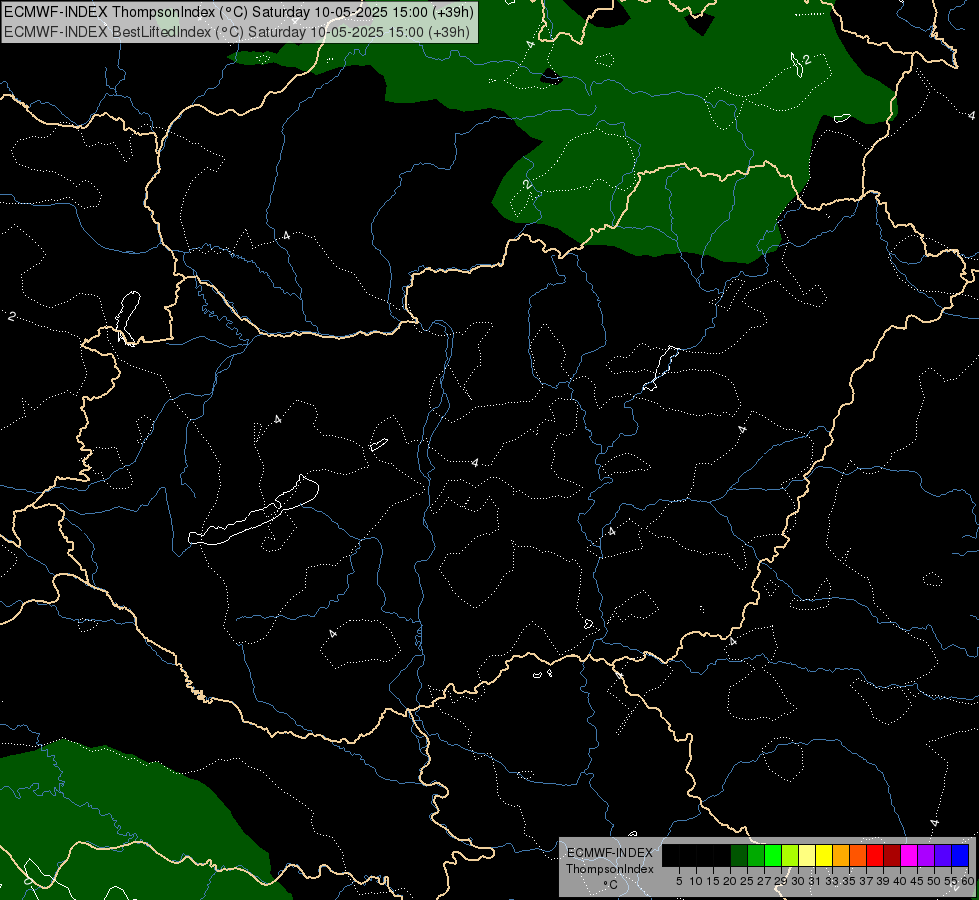Select the indigo 50–55 legend swatch

[x=943, y=855]
